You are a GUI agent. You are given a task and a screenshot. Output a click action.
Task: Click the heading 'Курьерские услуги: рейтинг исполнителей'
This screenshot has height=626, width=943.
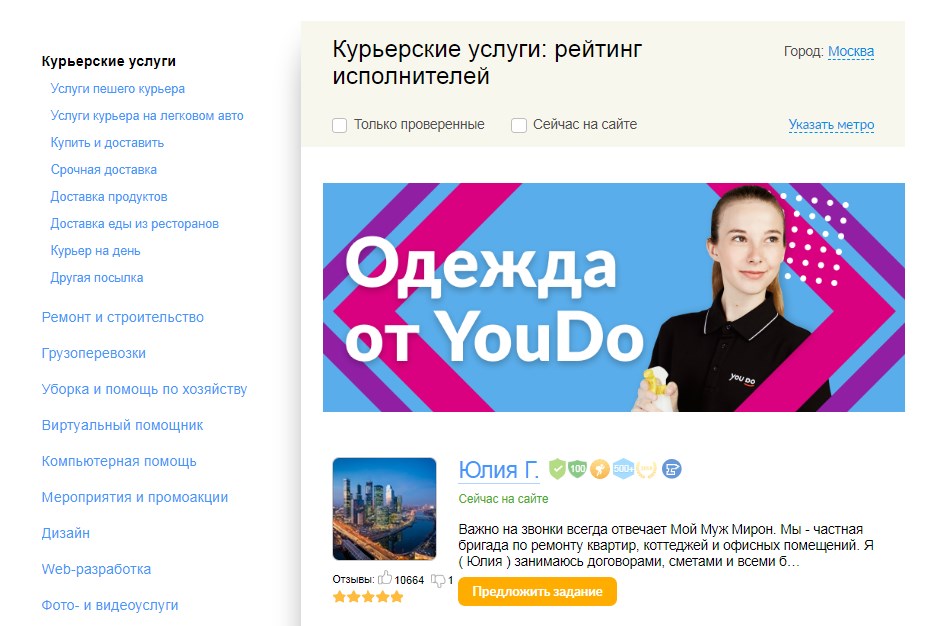tap(487, 63)
